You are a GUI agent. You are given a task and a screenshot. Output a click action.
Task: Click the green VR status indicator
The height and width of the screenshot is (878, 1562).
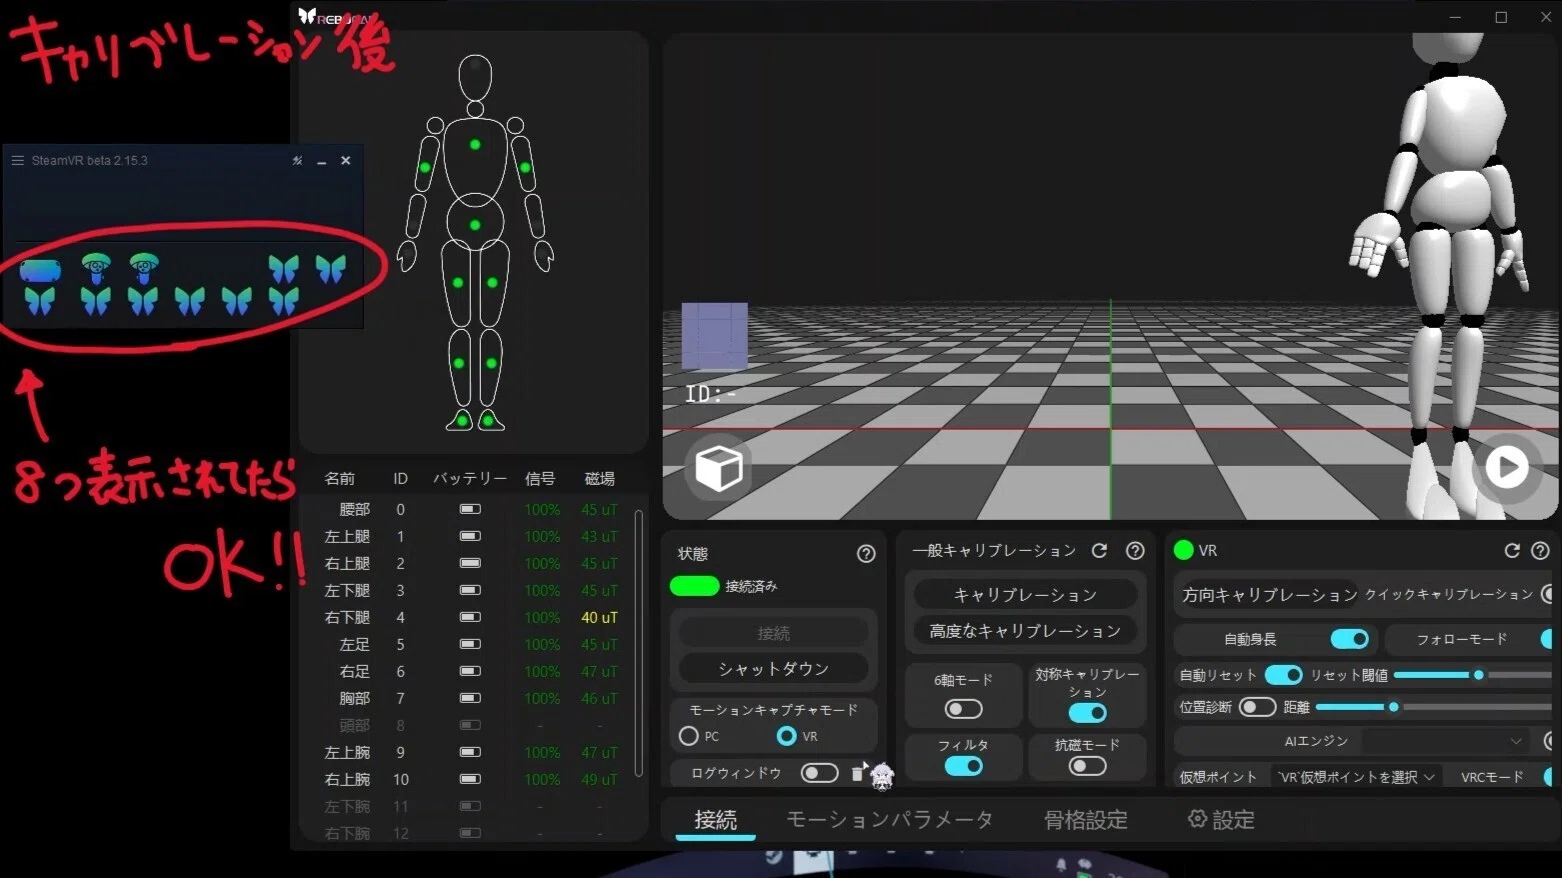click(x=1184, y=550)
